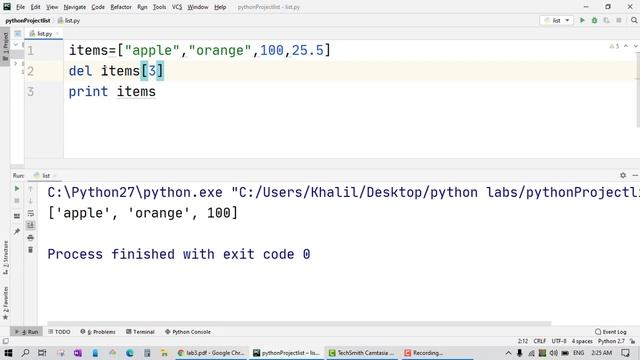
Task: Go to next highlighted error arrow
Action: coord(635,46)
